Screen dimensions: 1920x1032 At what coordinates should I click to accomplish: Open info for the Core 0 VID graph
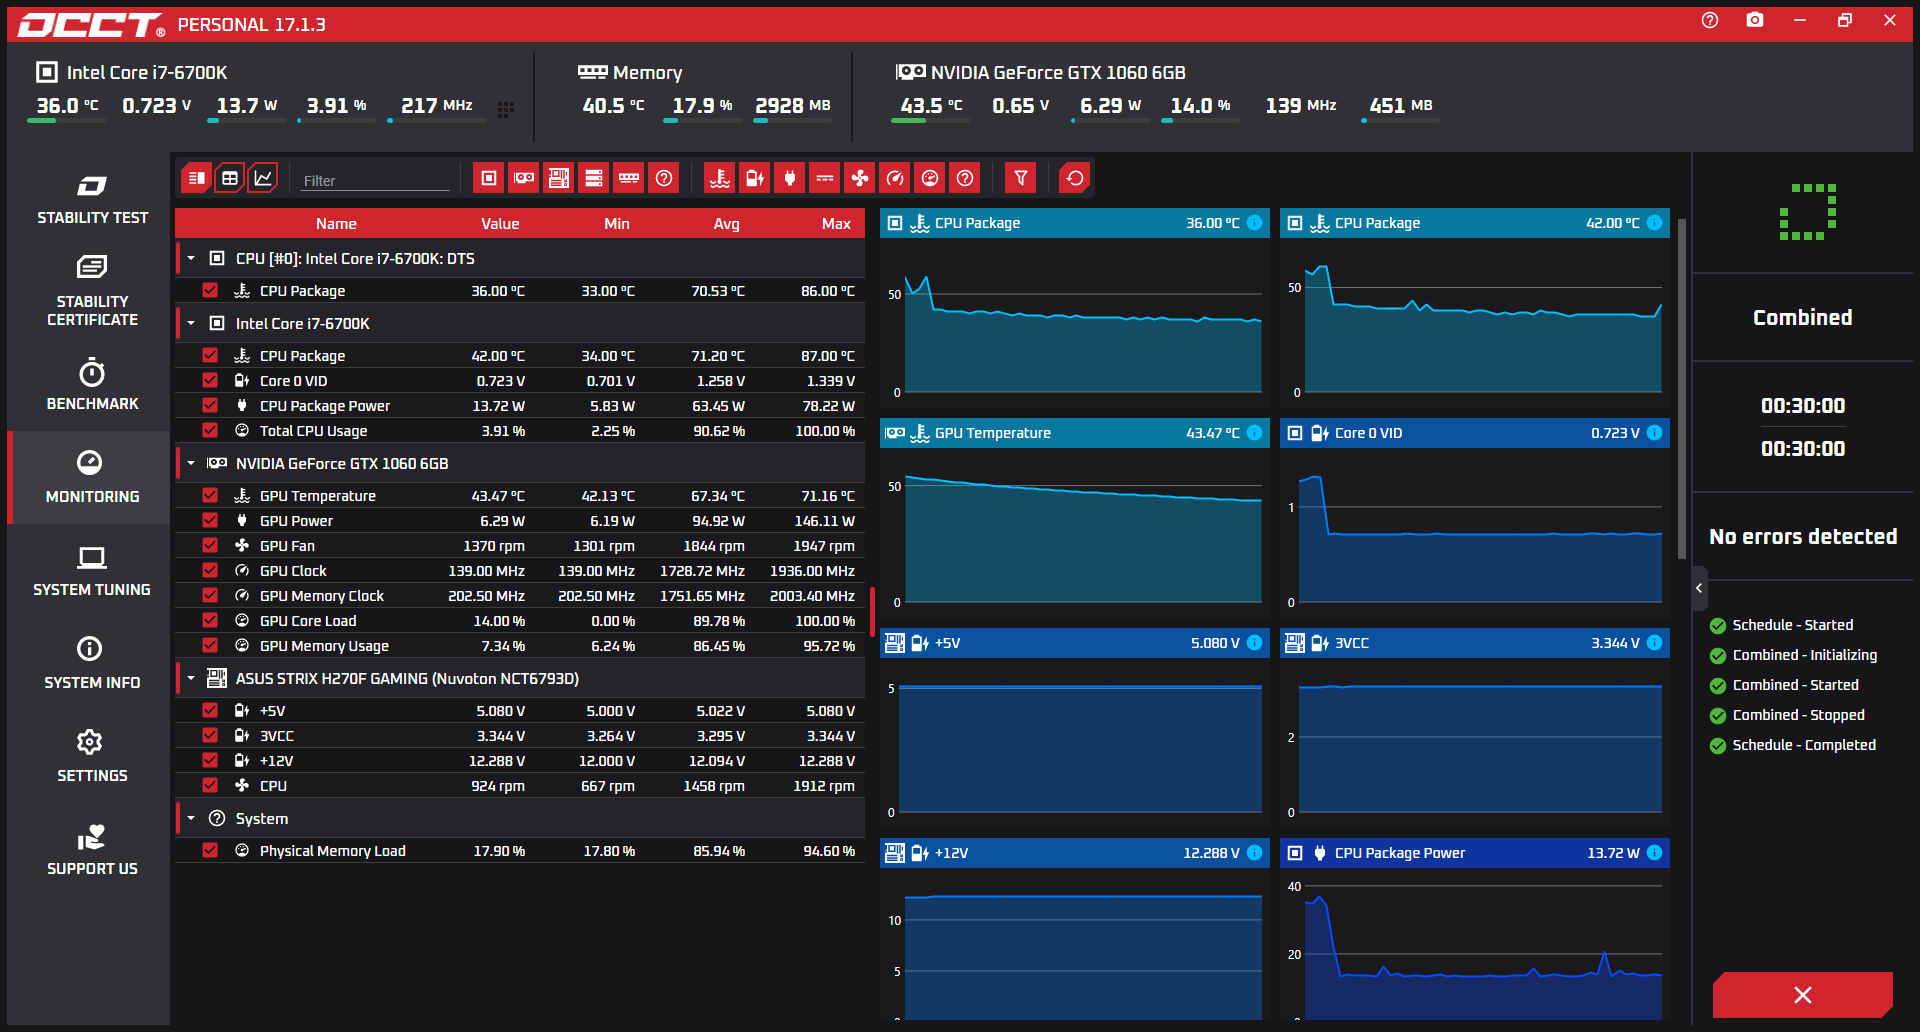tap(1655, 433)
